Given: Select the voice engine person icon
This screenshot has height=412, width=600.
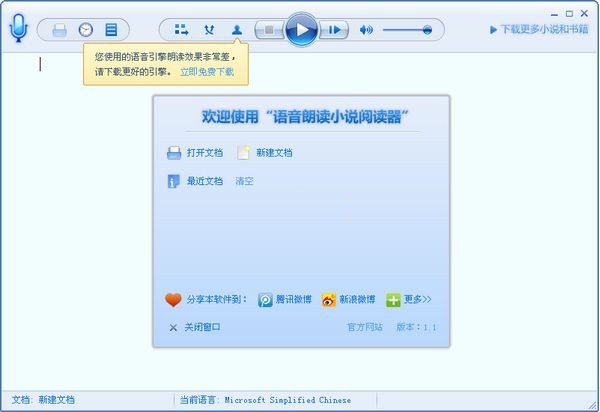Looking at the screenshot, I should [x=237, y=30].
